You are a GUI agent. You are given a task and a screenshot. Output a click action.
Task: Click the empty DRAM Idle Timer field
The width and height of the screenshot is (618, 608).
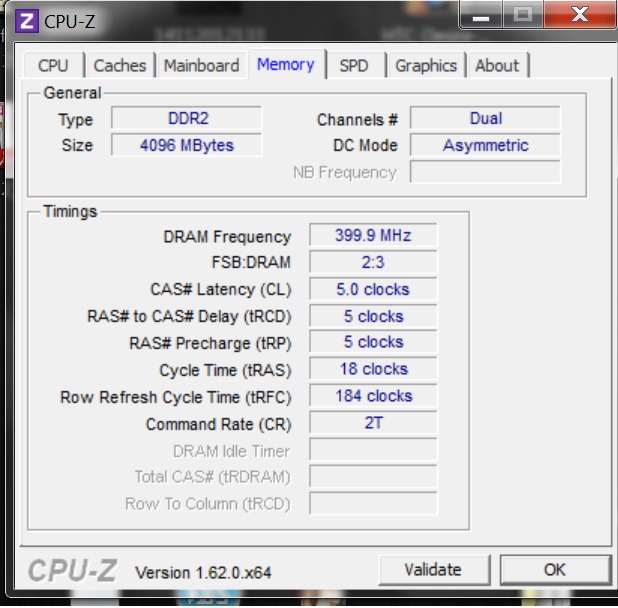(x=373, y=449)
